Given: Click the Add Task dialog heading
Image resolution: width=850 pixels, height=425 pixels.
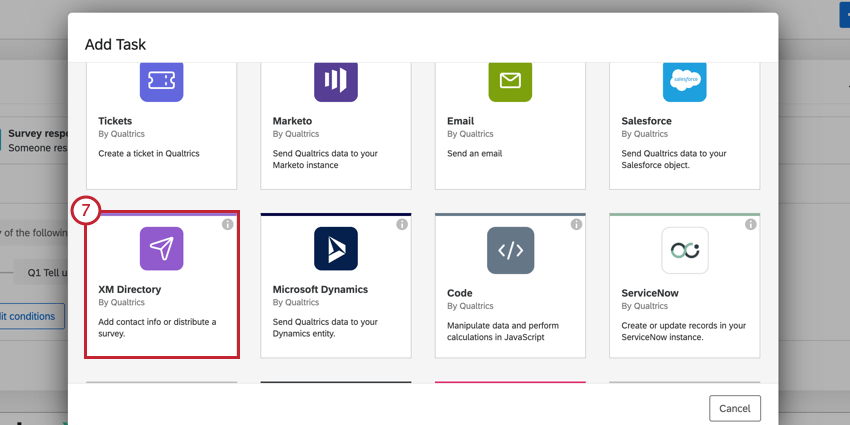Looking at the screenshot, I should coord(115,44).
